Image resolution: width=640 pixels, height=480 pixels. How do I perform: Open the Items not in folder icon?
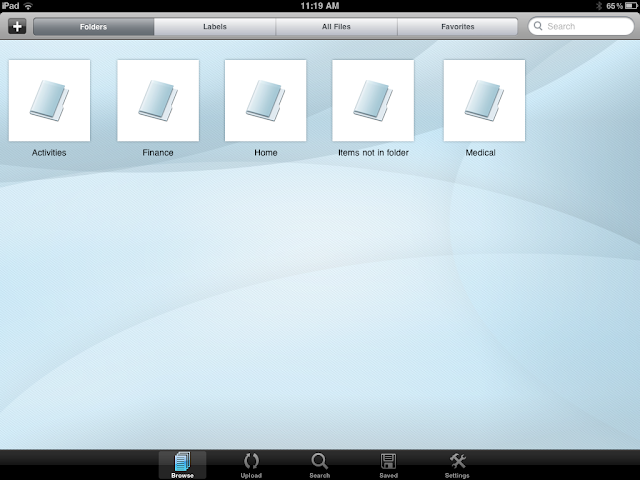373,100
